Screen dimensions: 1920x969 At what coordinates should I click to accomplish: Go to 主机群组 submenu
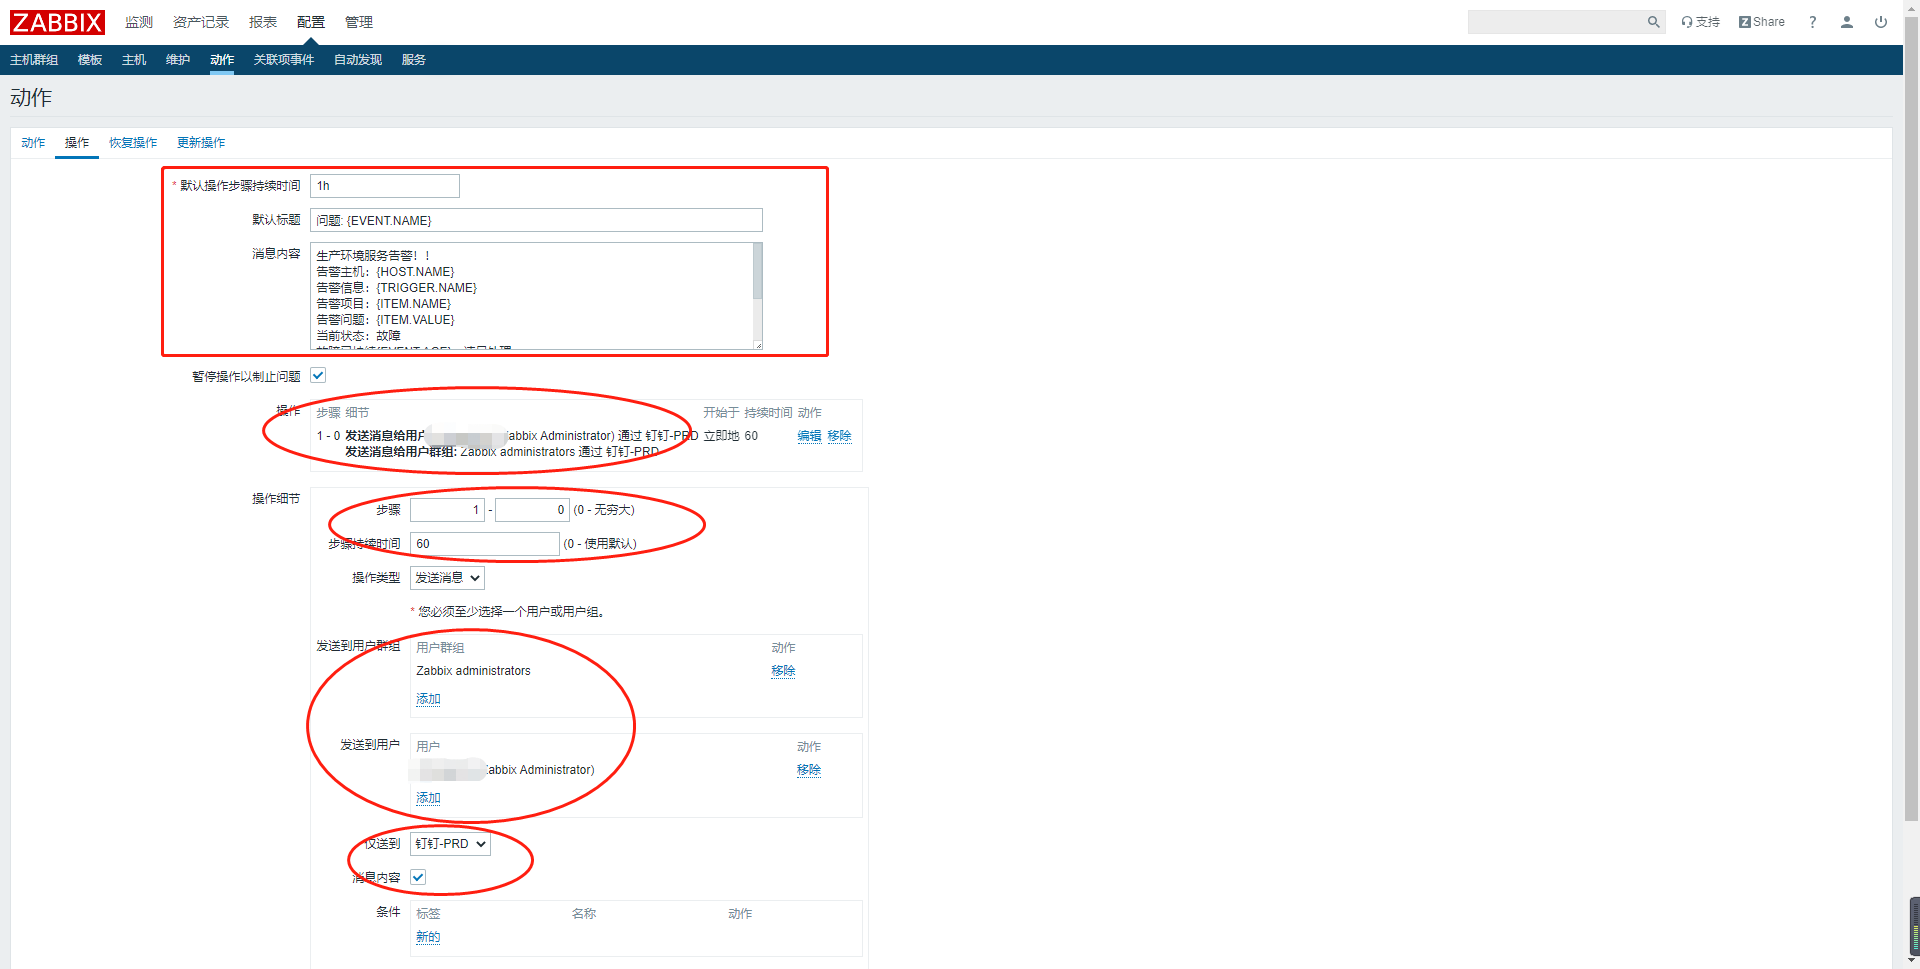coord(34,60)
